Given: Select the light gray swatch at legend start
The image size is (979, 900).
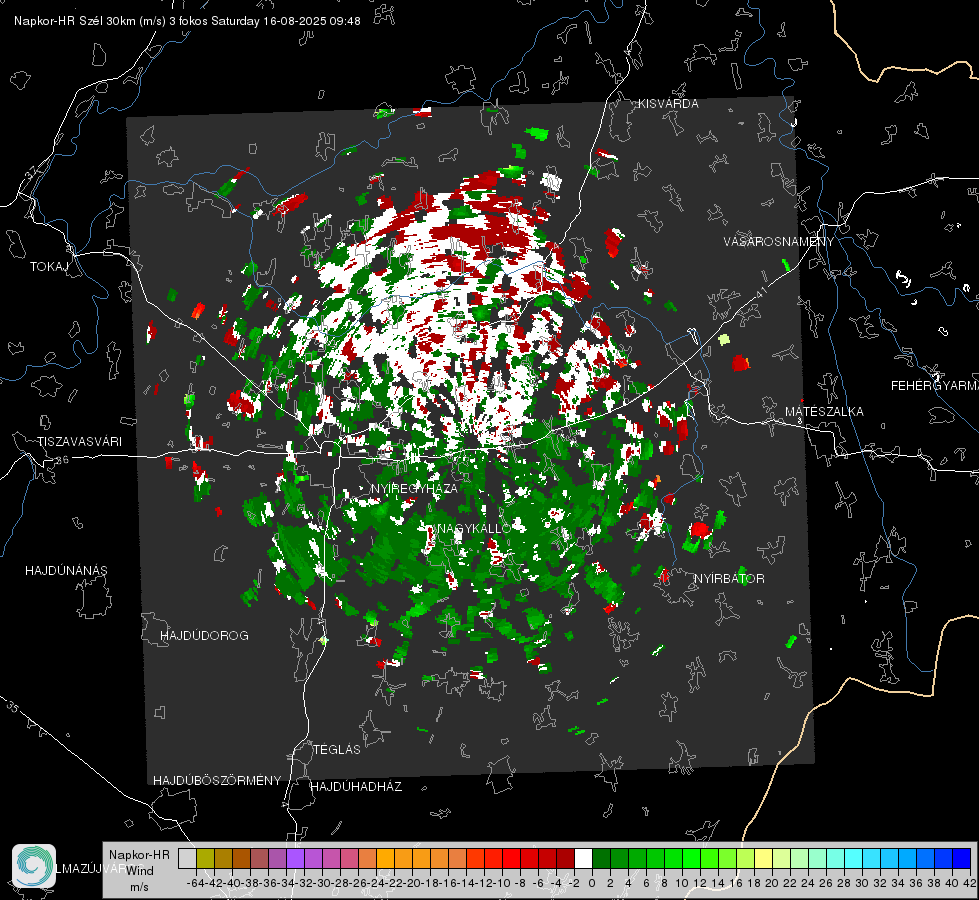Looking at the screenshot, I should tap(187, 858).
